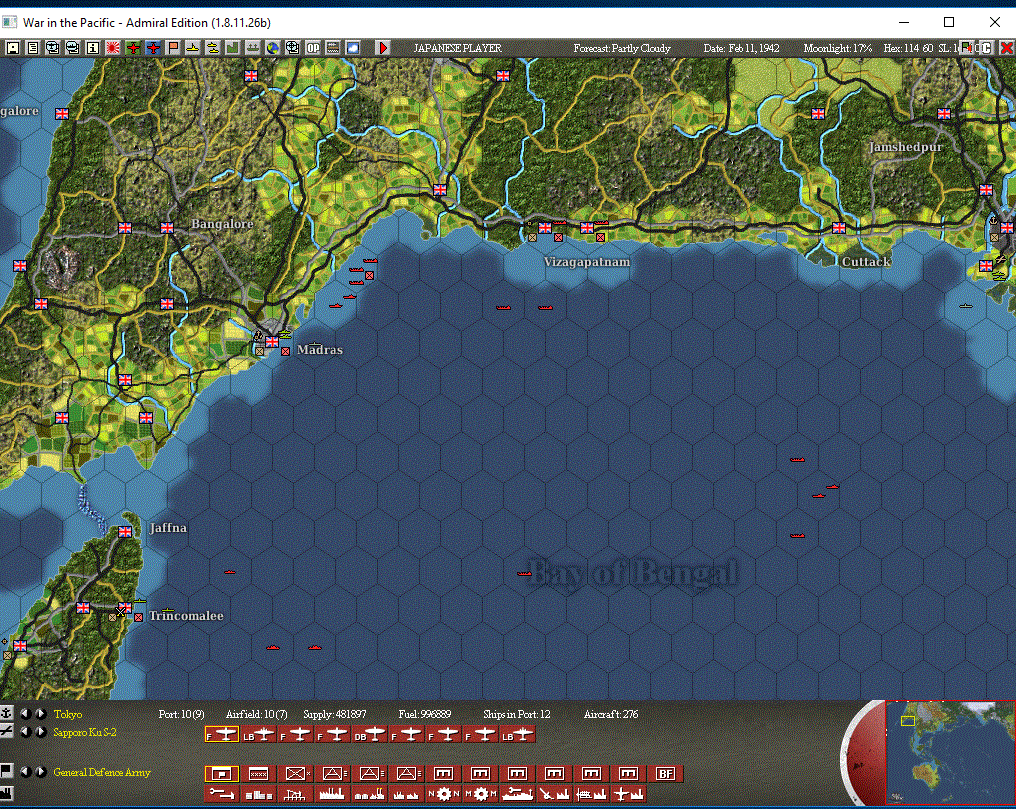Click the N gear N industry icon
This screenshot has height=809, width=1016.
[x=444, y=793]
